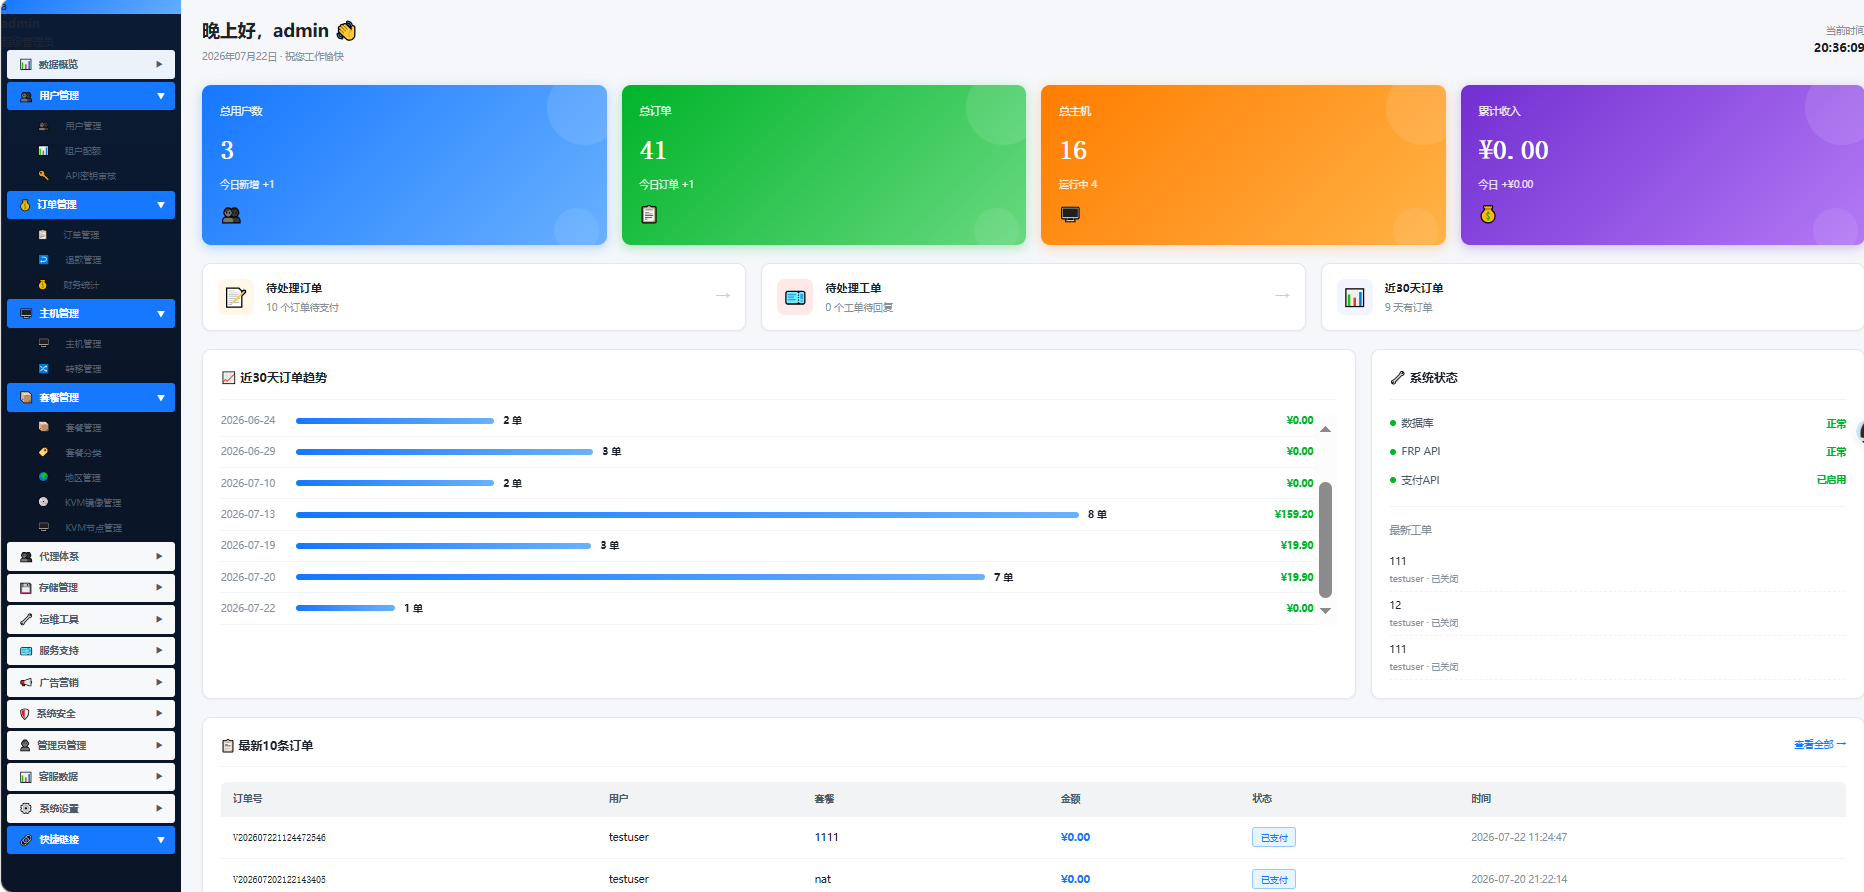
Task: Expand the 系统设置 menu
Action: pos(91,808)
